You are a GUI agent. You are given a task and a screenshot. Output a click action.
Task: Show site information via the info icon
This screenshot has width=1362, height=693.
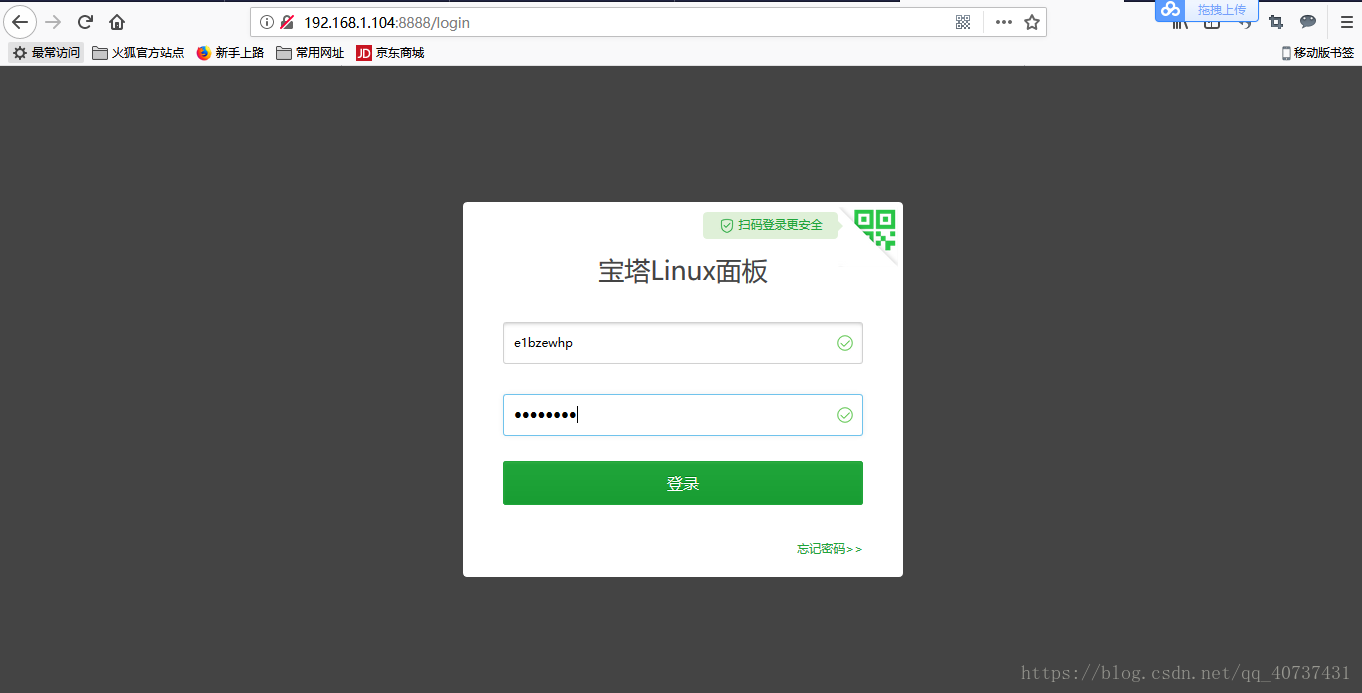pos(267,22)
